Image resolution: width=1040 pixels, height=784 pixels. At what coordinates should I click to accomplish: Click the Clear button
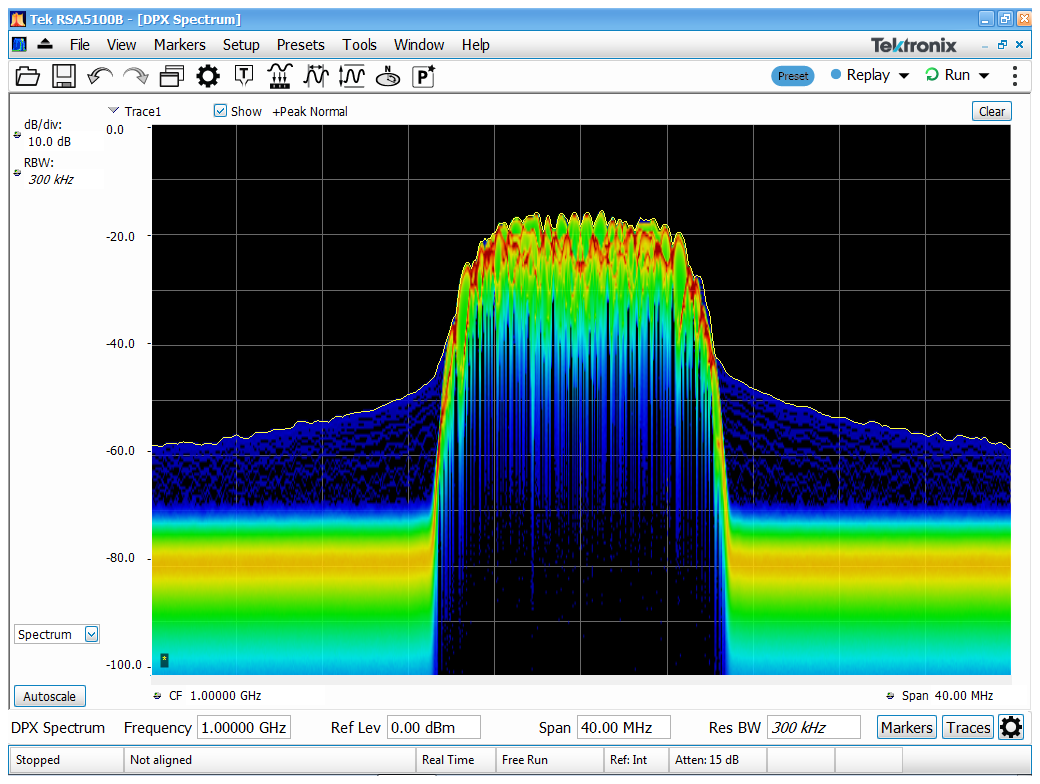coord(991,111)
